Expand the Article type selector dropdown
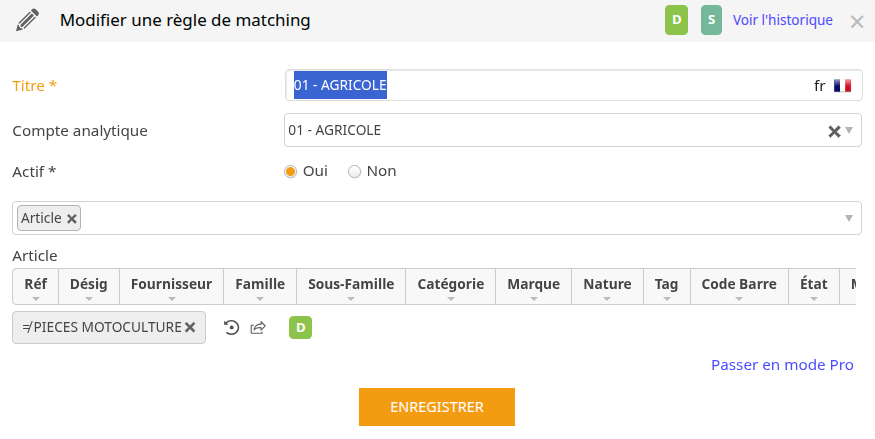This screenshot has height=439, width=875. pyautogui.click(x=849, y=218)
